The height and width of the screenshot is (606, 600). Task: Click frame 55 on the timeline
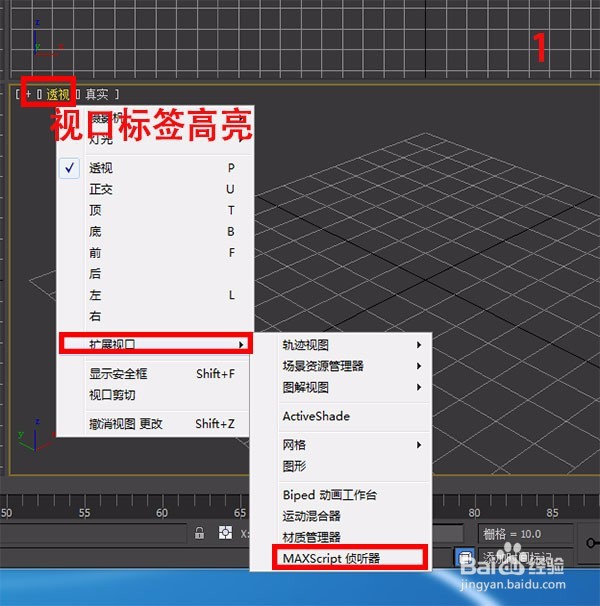(84, 513)
